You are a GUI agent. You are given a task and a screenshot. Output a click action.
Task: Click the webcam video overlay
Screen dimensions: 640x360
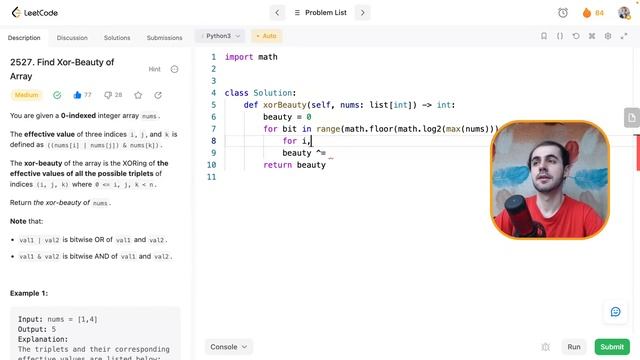click(550, 180)
